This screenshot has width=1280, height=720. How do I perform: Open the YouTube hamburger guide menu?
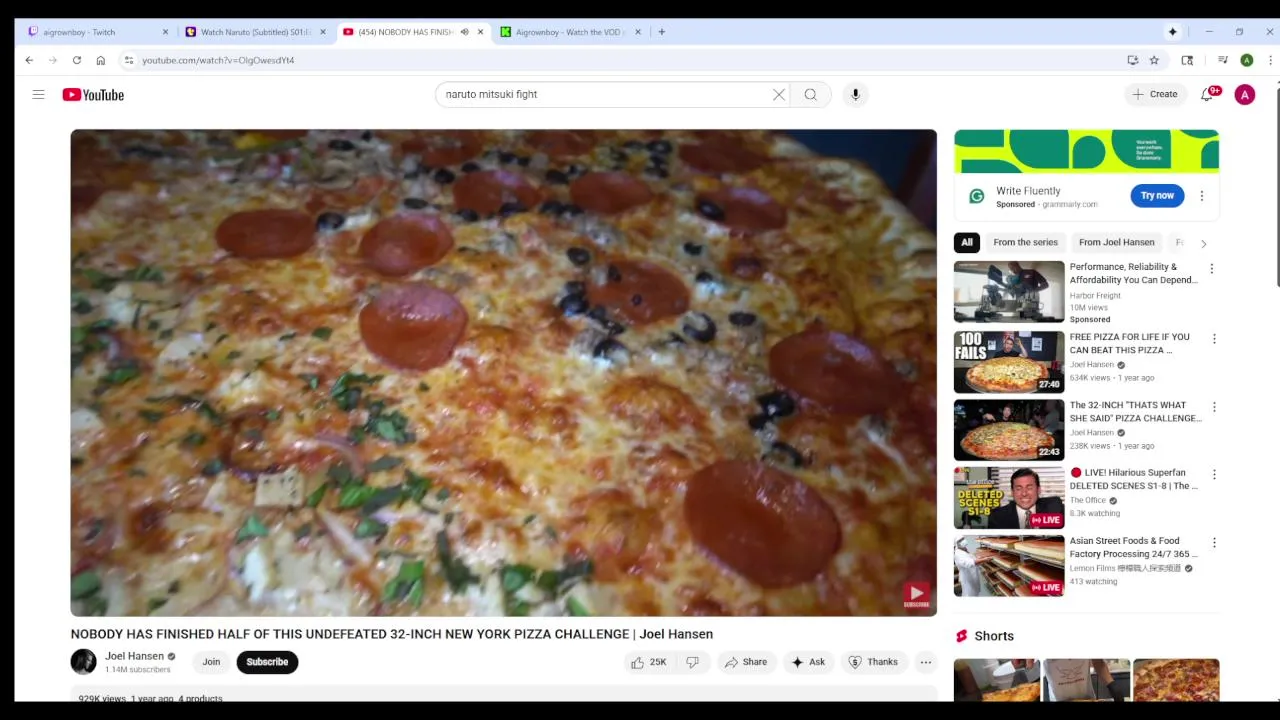[x=38, y=94]
